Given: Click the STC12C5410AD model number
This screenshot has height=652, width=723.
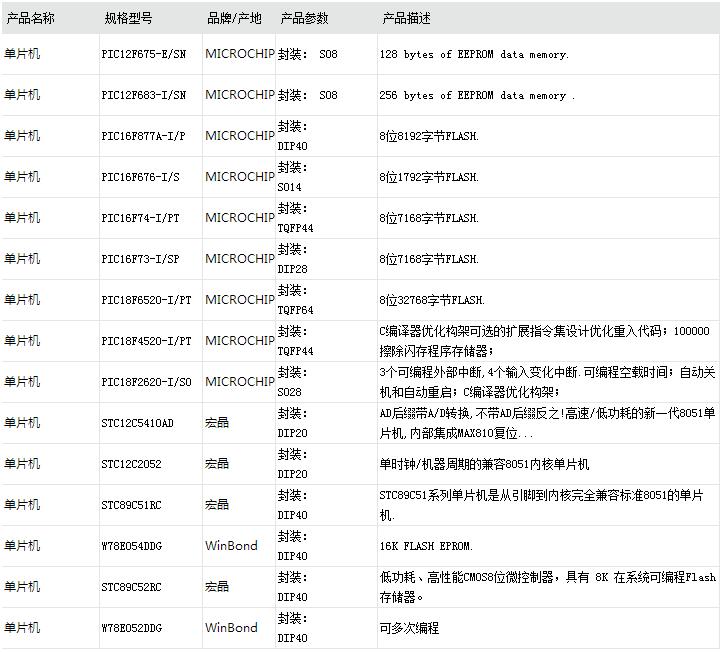Looking at the screenshot, I should pyautogui.click(x=137, y=423).
